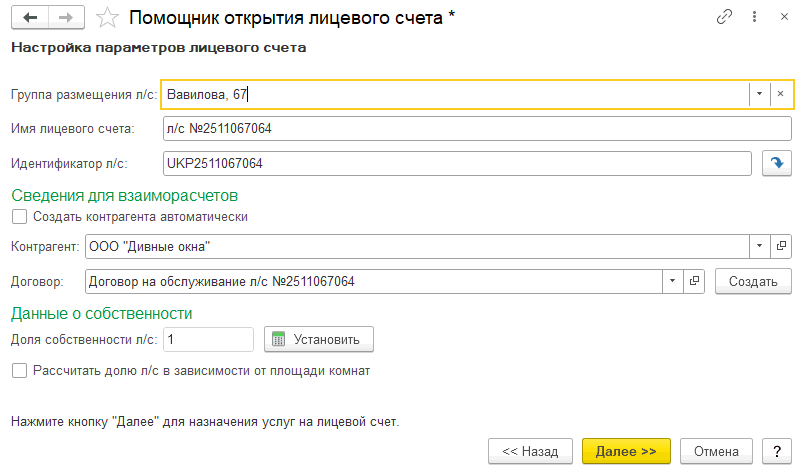Click the Создать contract button
The height and width of the screenshot is (472, 804).
point(746,282)
